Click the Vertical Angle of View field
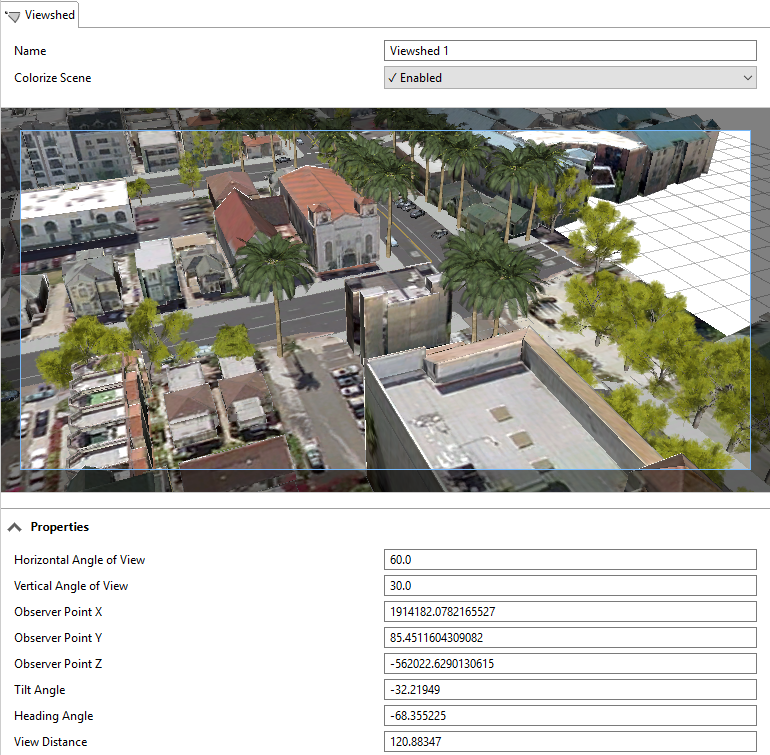 (570, 586)
